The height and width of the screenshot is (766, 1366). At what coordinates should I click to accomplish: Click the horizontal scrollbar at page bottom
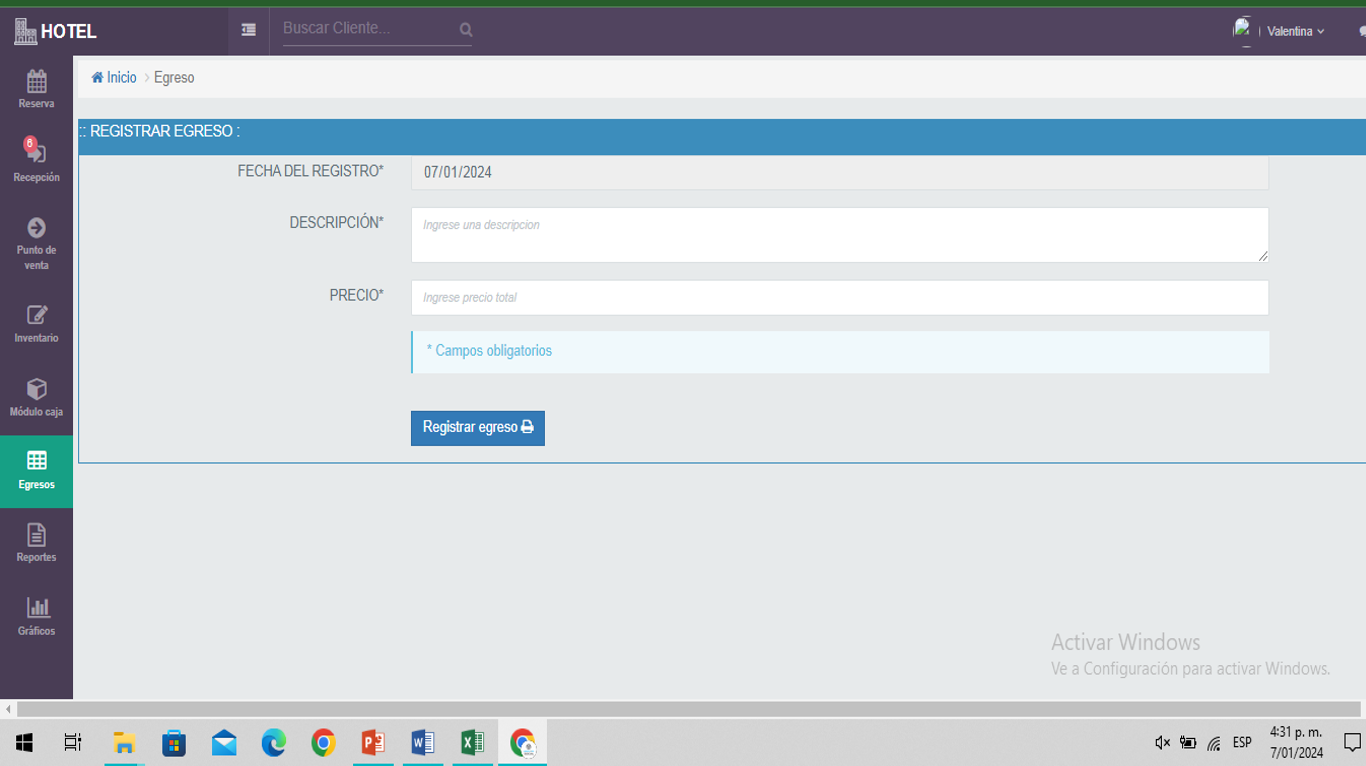(688, 709)
